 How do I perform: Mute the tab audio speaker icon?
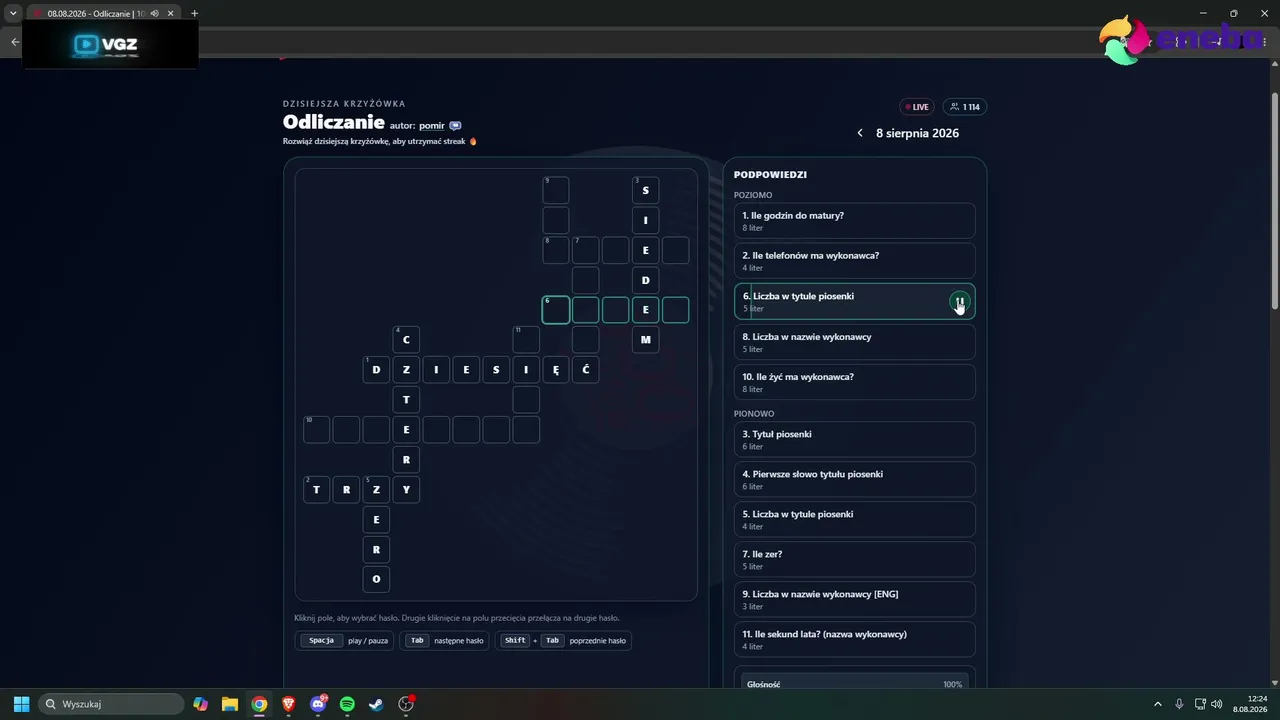155,13
